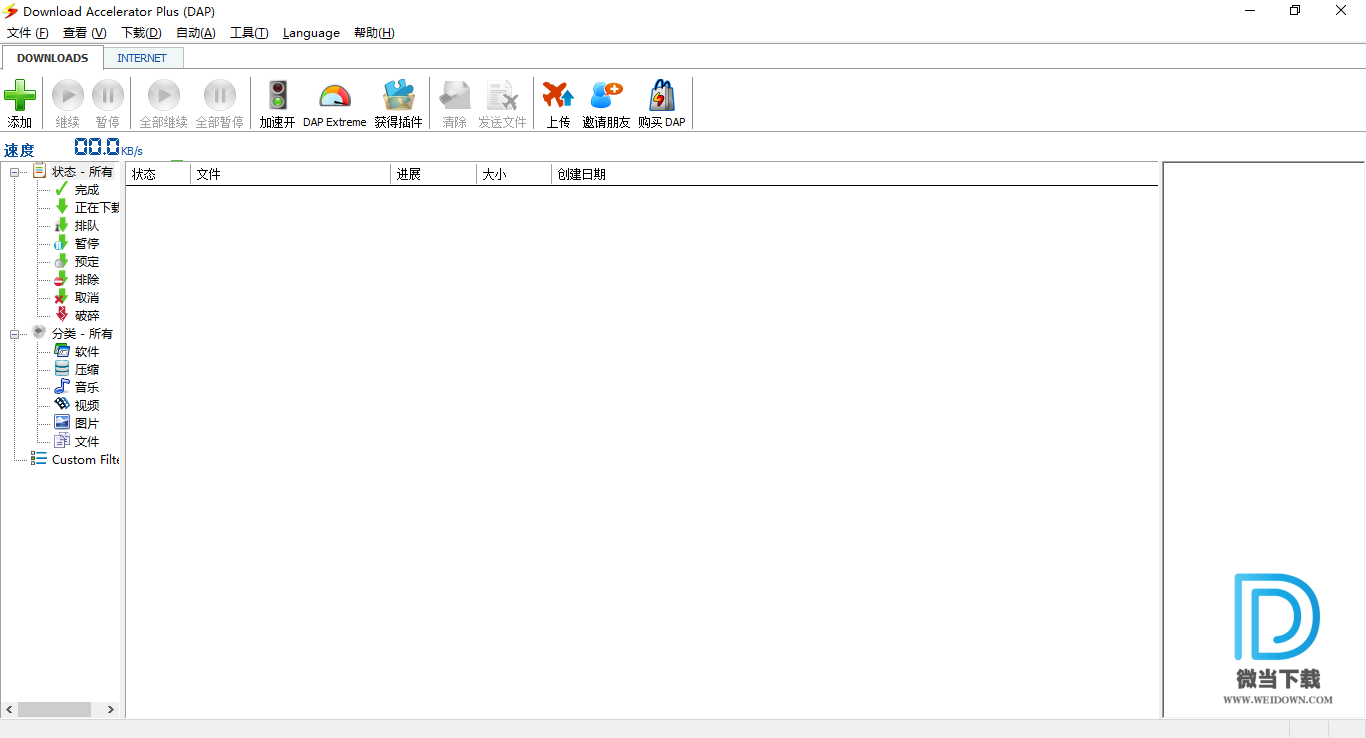Viewport: 1366px width, 738px height.
Task: Open the 工具(T) menu
Action: pyautogui.click(x=249, y=33)
